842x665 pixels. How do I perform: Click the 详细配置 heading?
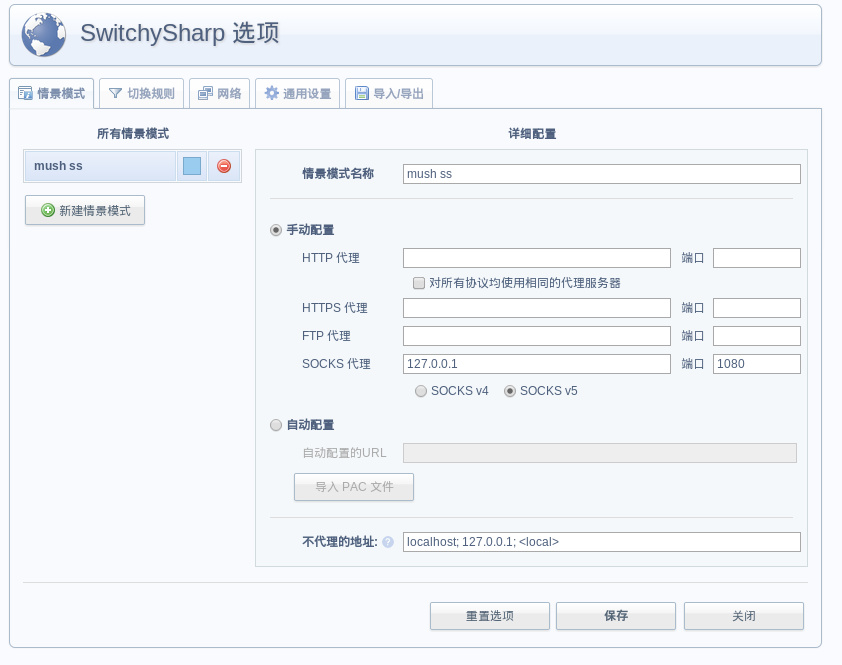(x=532, y=134)
